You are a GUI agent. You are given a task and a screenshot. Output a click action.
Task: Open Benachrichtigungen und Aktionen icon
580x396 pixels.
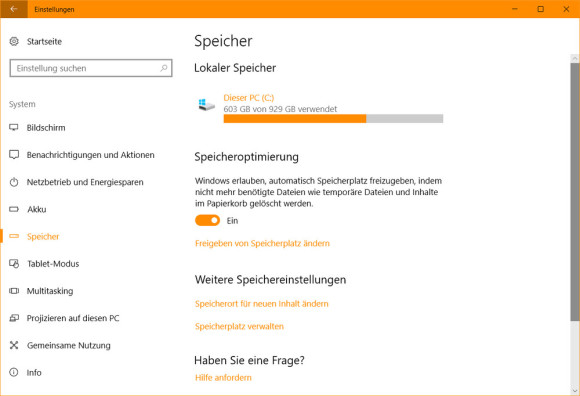[x=14, y=155]
